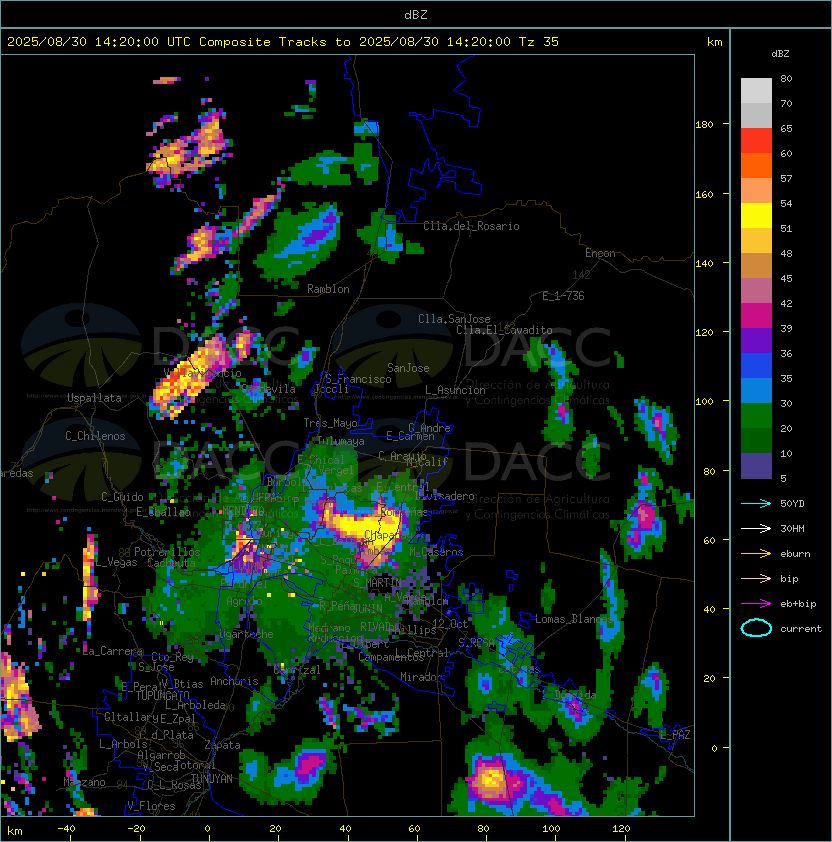Image resolution: width=832 pixels, height=842 pixels.
Task: Click the L_Asuncion place label
Action: (455, 390)
